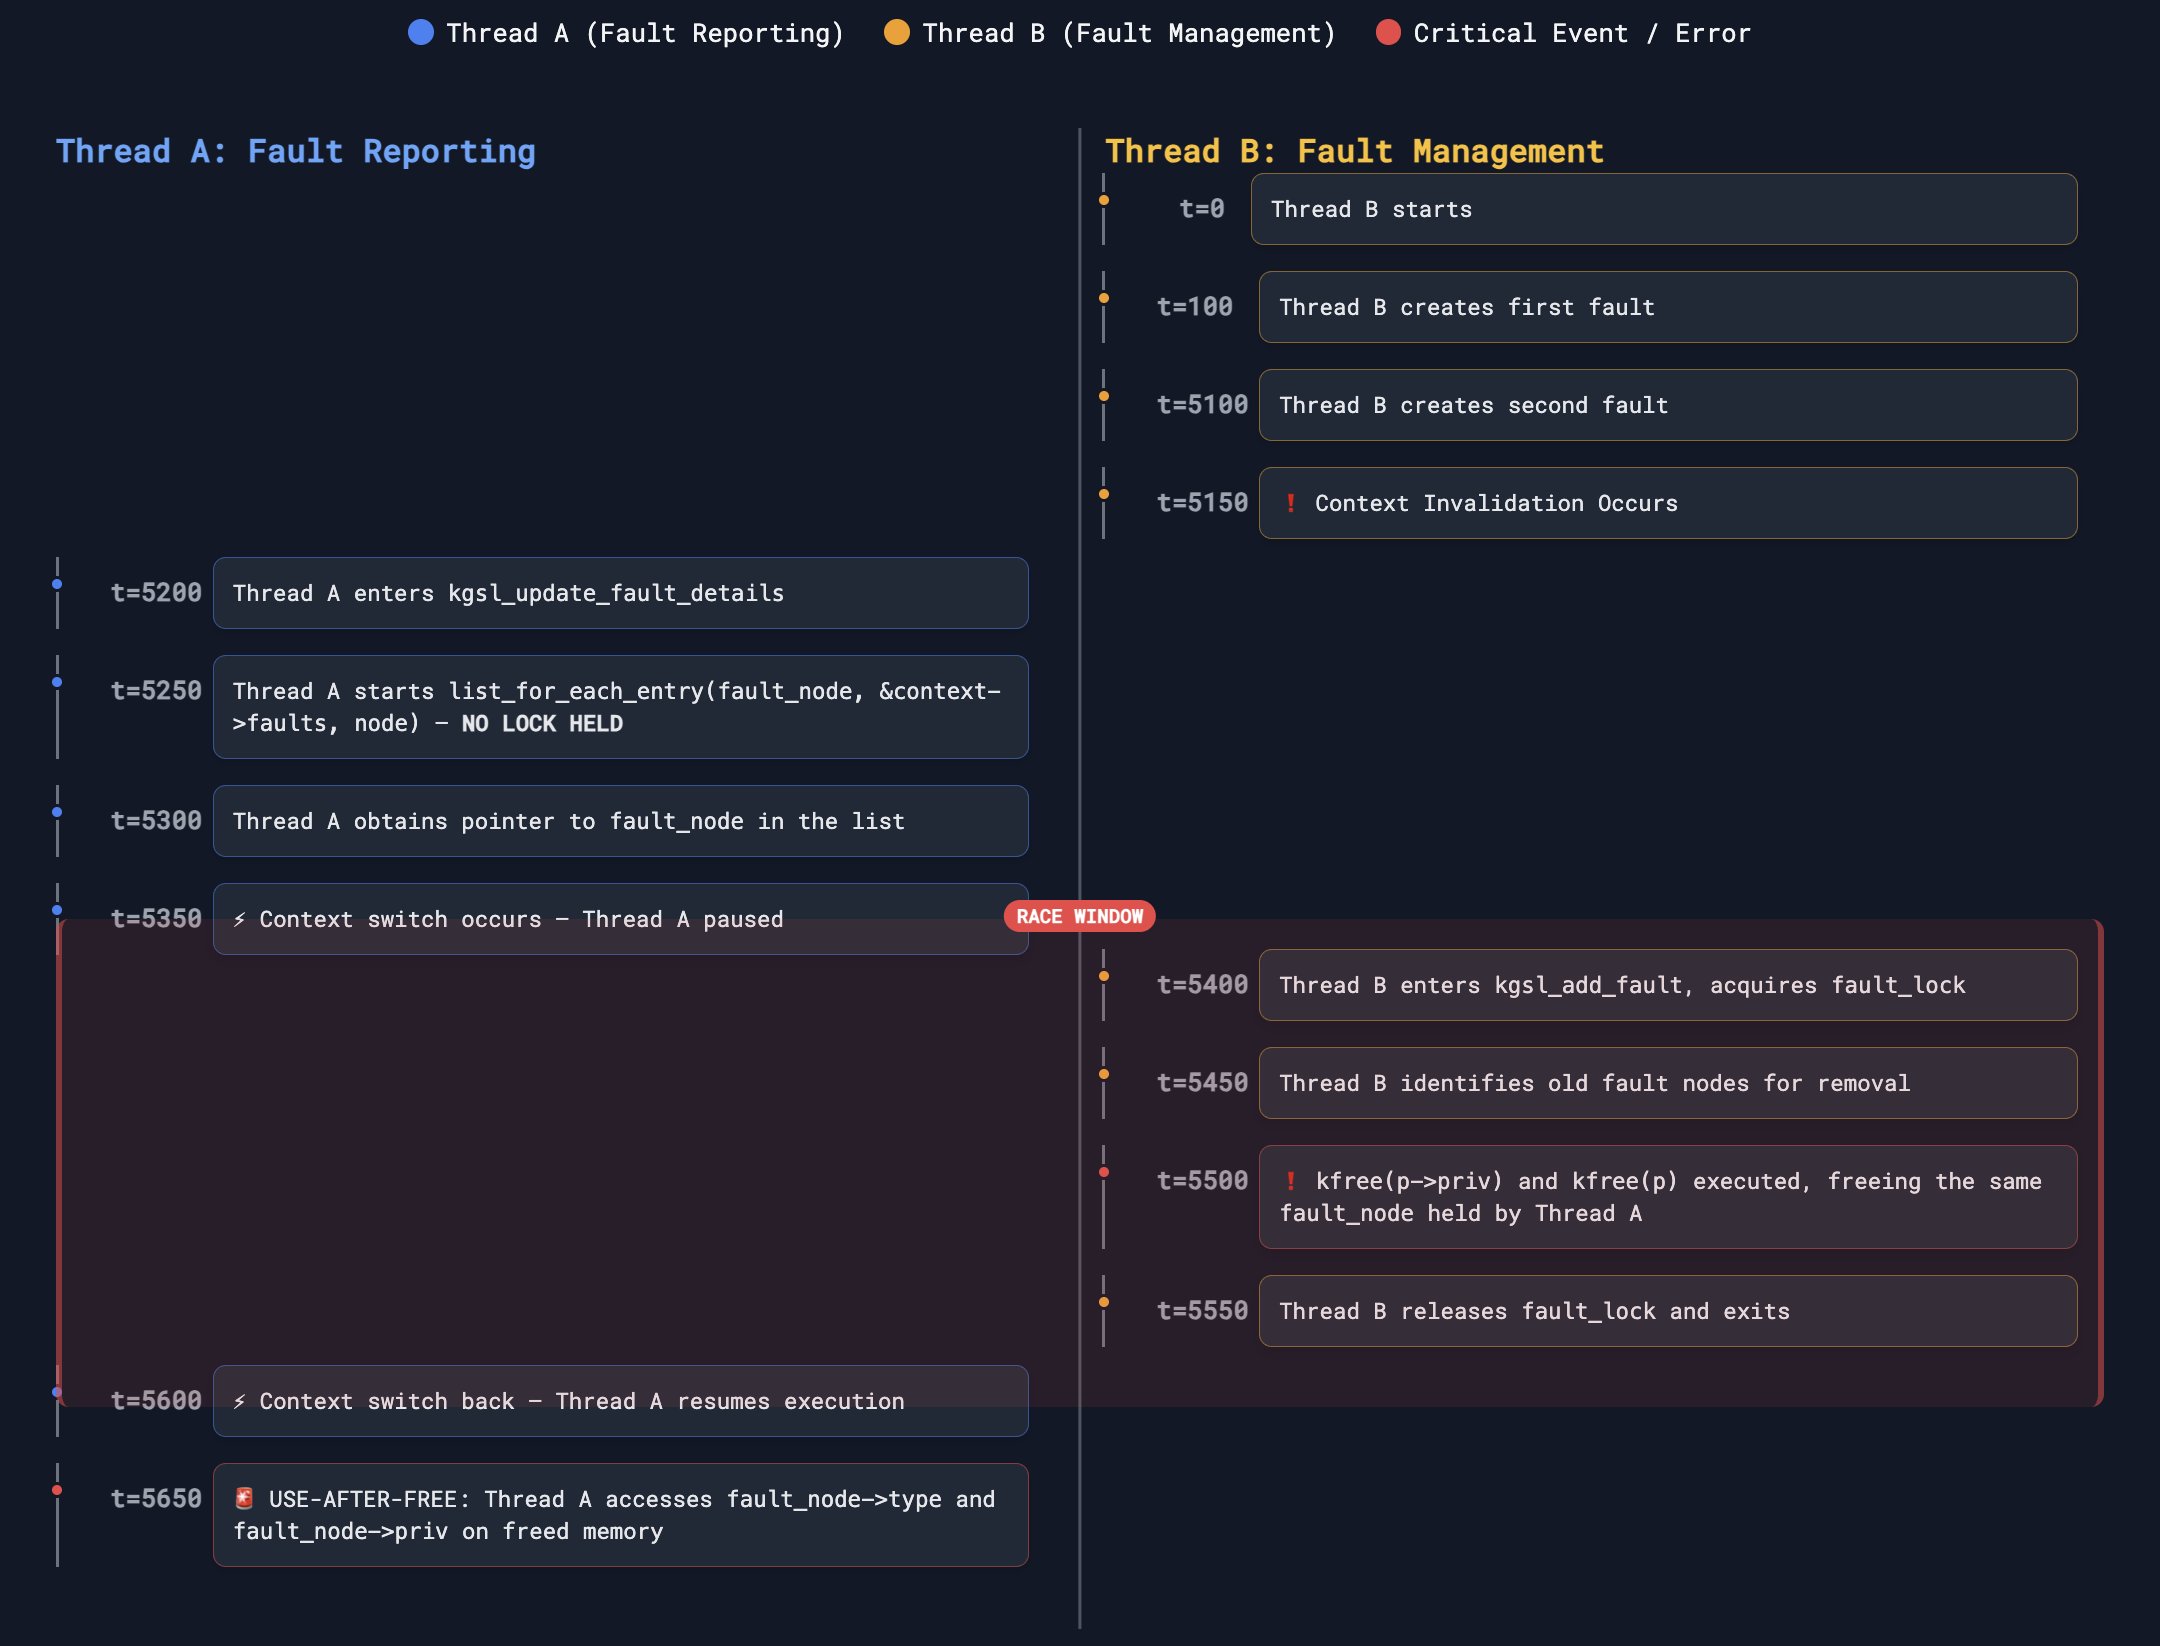
Task: Click the RACE WINDOW badge
Action: [1079, 916]
